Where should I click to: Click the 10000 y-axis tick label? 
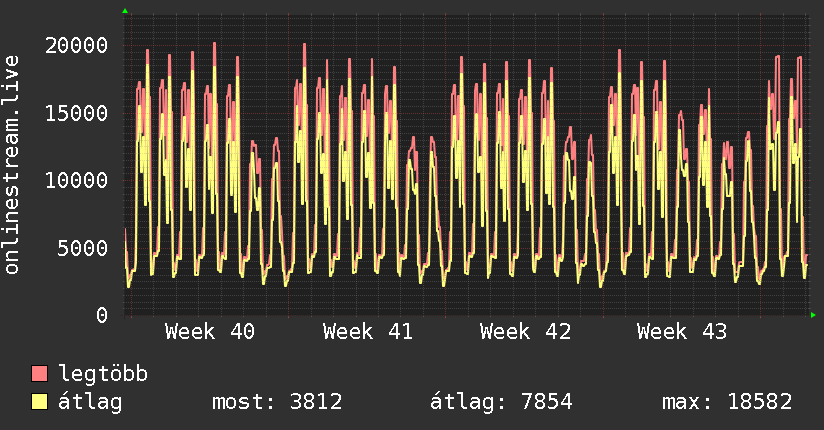pos(76,180)
